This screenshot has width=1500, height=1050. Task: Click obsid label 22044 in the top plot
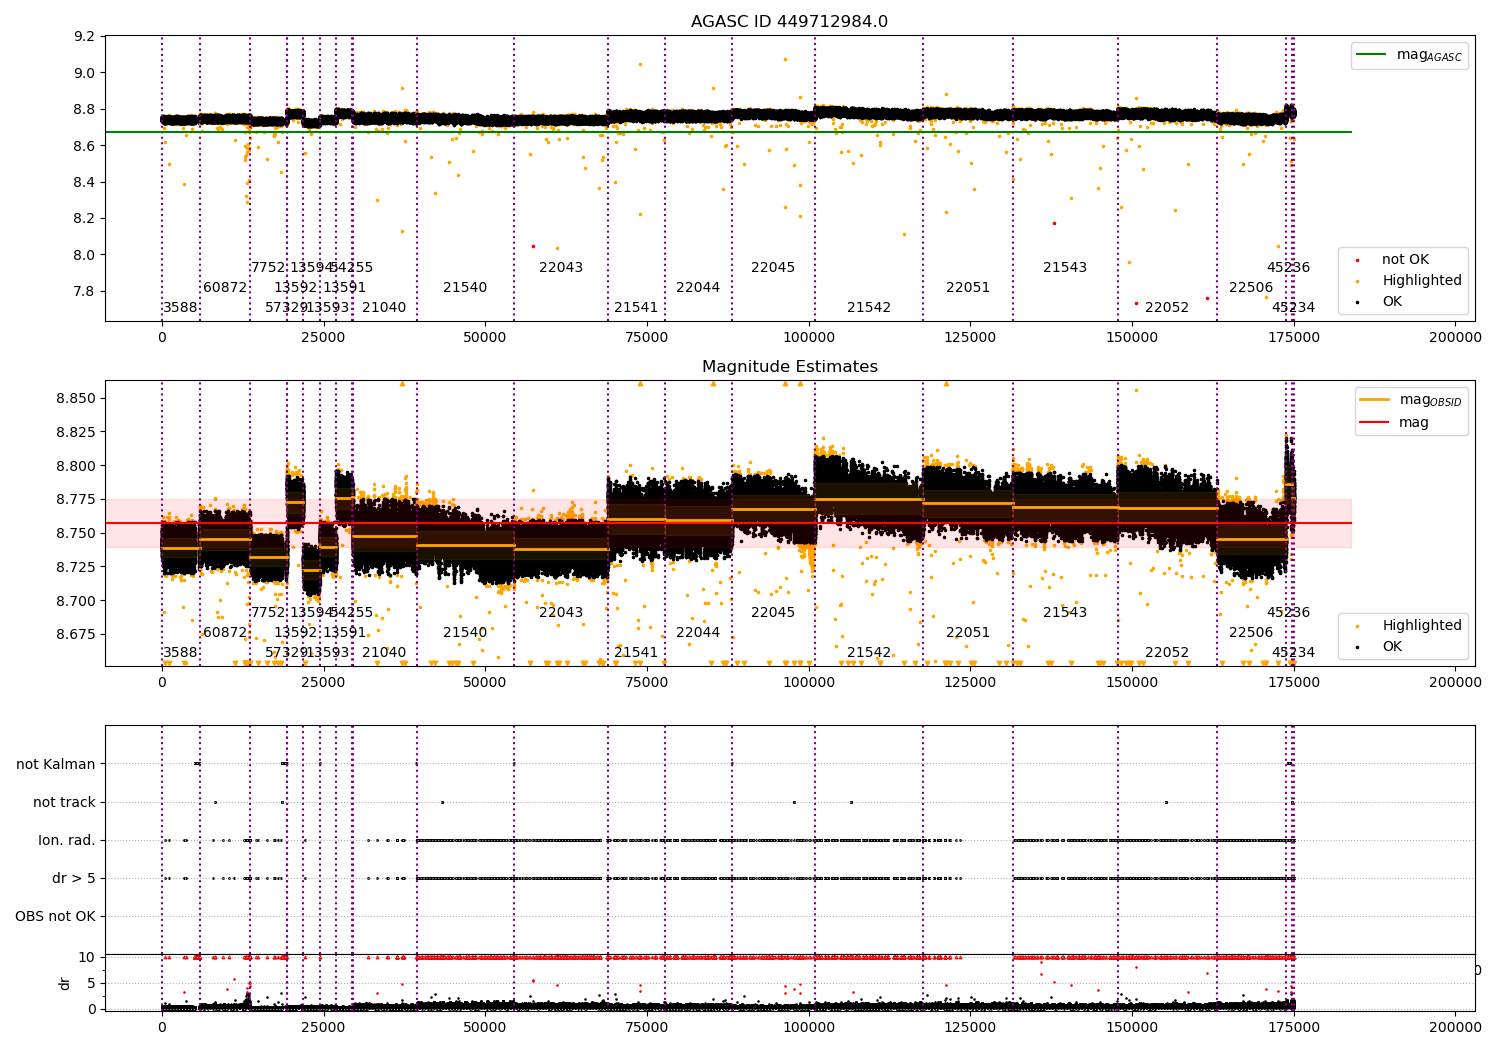click(x=698, y=288)
